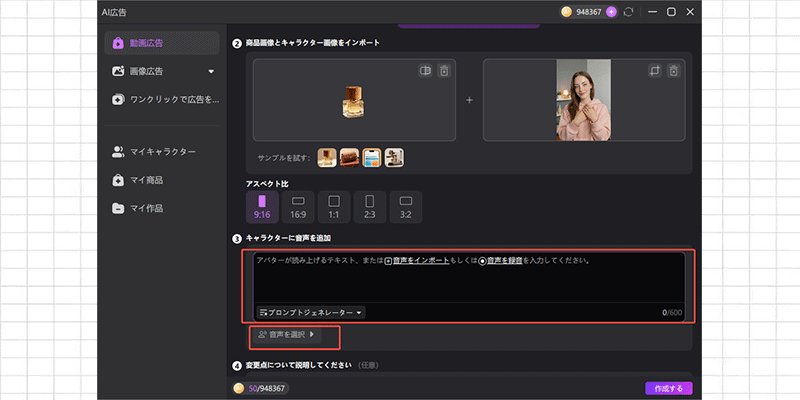The width and height of the screenshot is (800, 400).
Task: Select the woman character image thumbnail
Action: coord(584,100)
